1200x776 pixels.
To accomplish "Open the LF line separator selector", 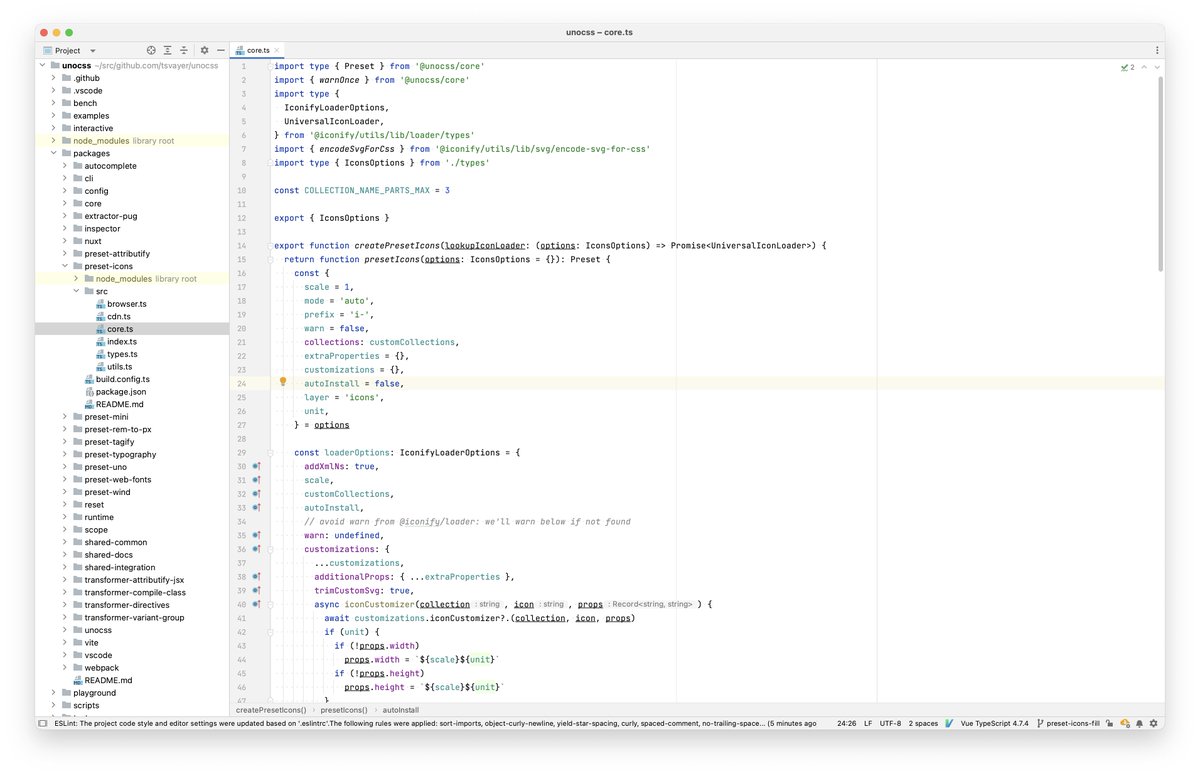I will (868, 723).
